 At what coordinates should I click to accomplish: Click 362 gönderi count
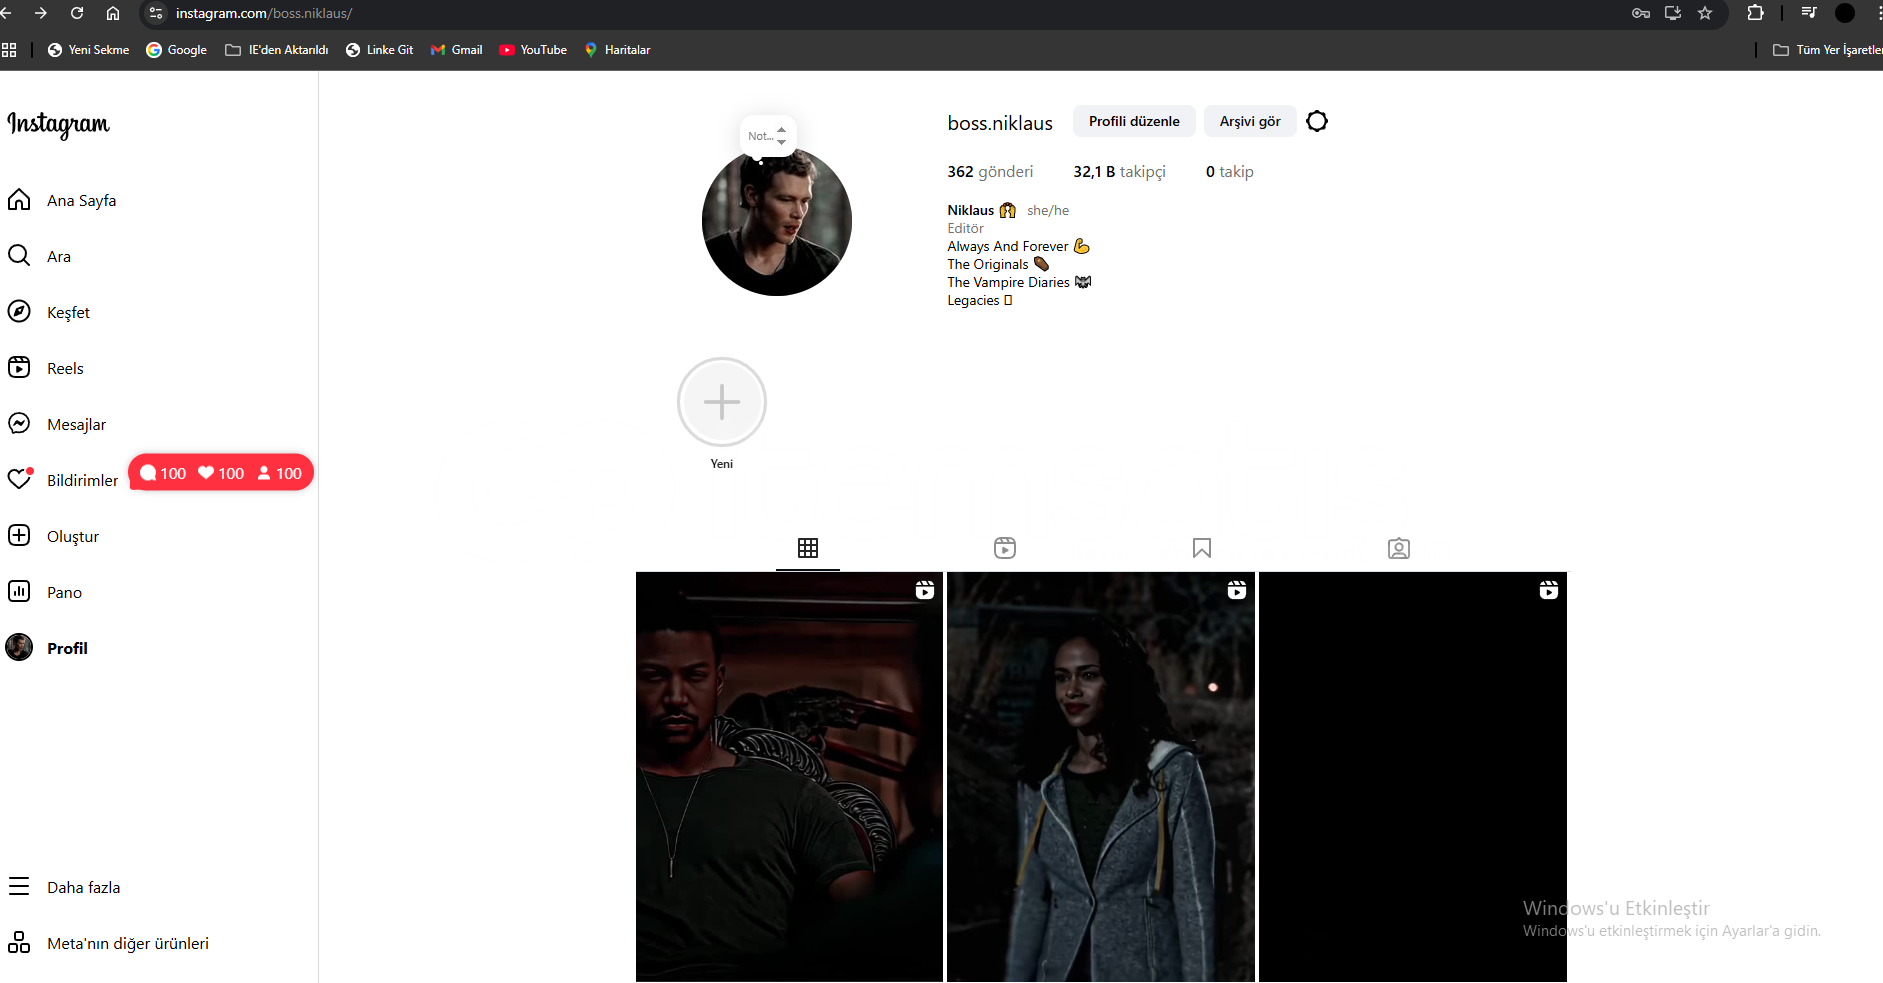click(x=990, y=172)
